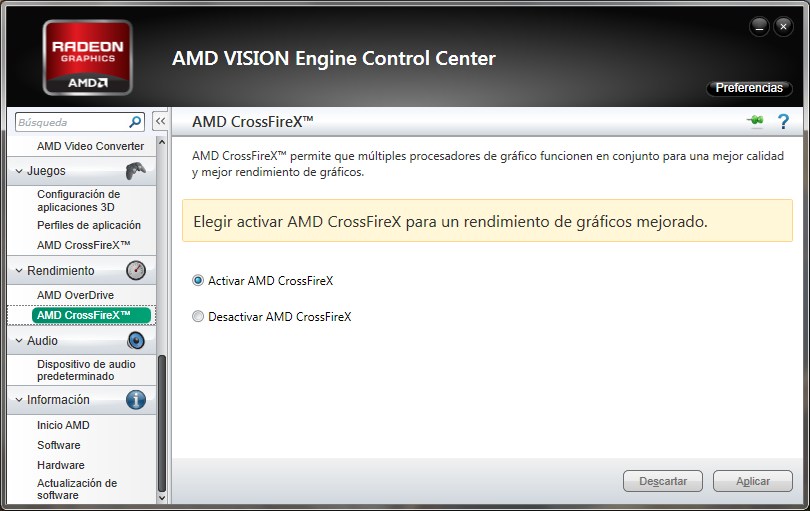The height and width of the screenshot is (511, 810).
Task: Open Perfiles de aplicación entry
Action: point(89,225)
